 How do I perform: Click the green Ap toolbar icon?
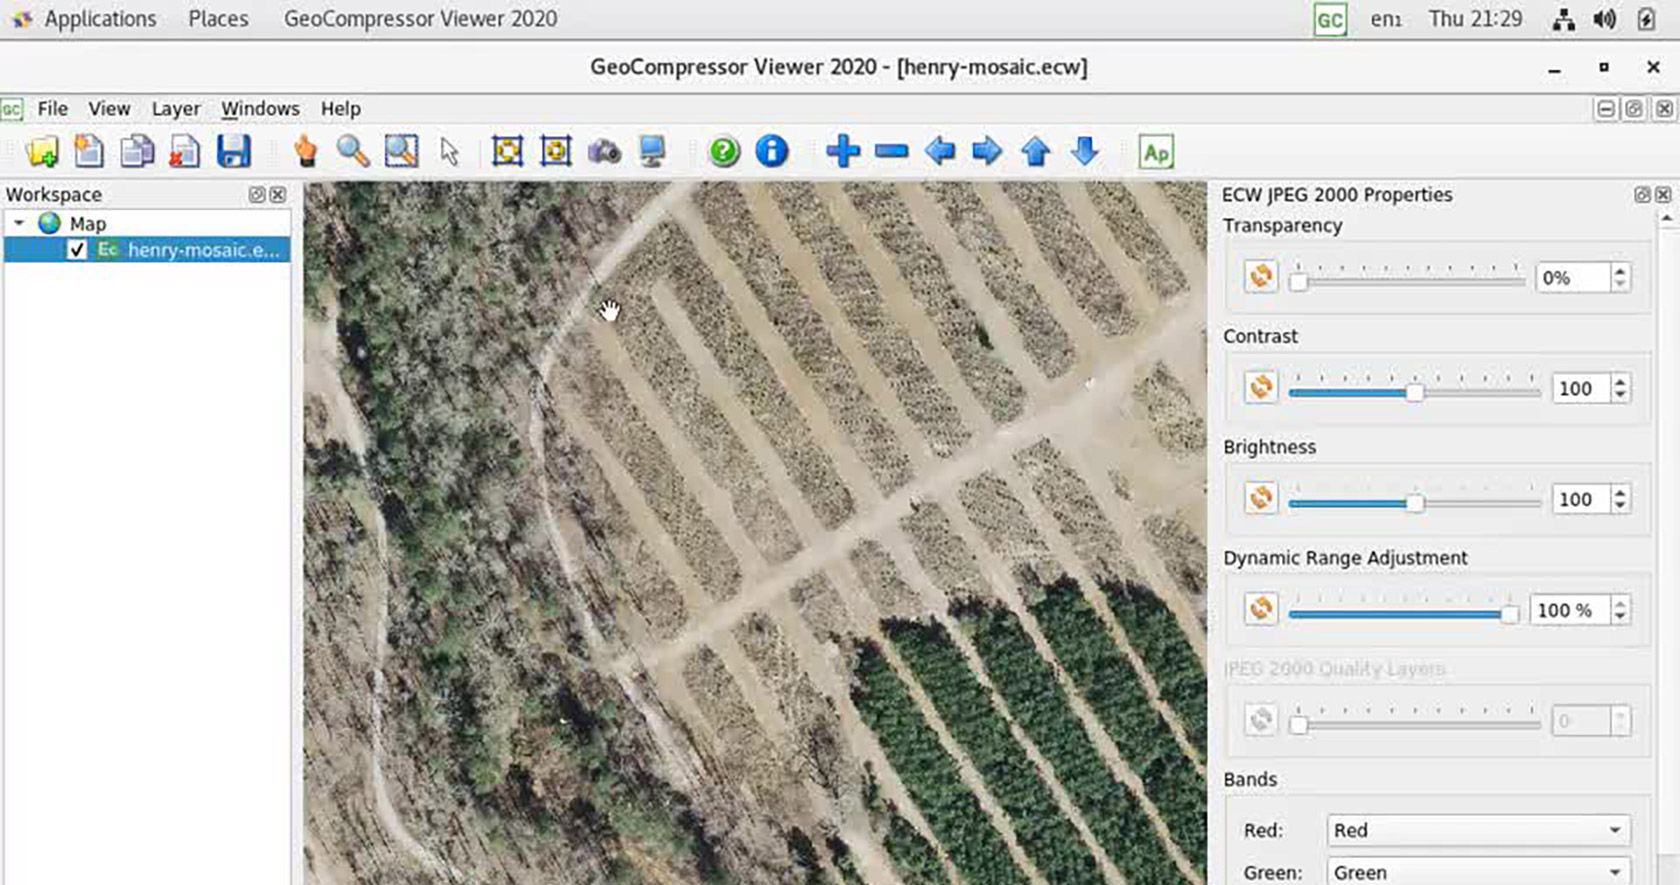pyautogui.click(x=1156, y=152)
